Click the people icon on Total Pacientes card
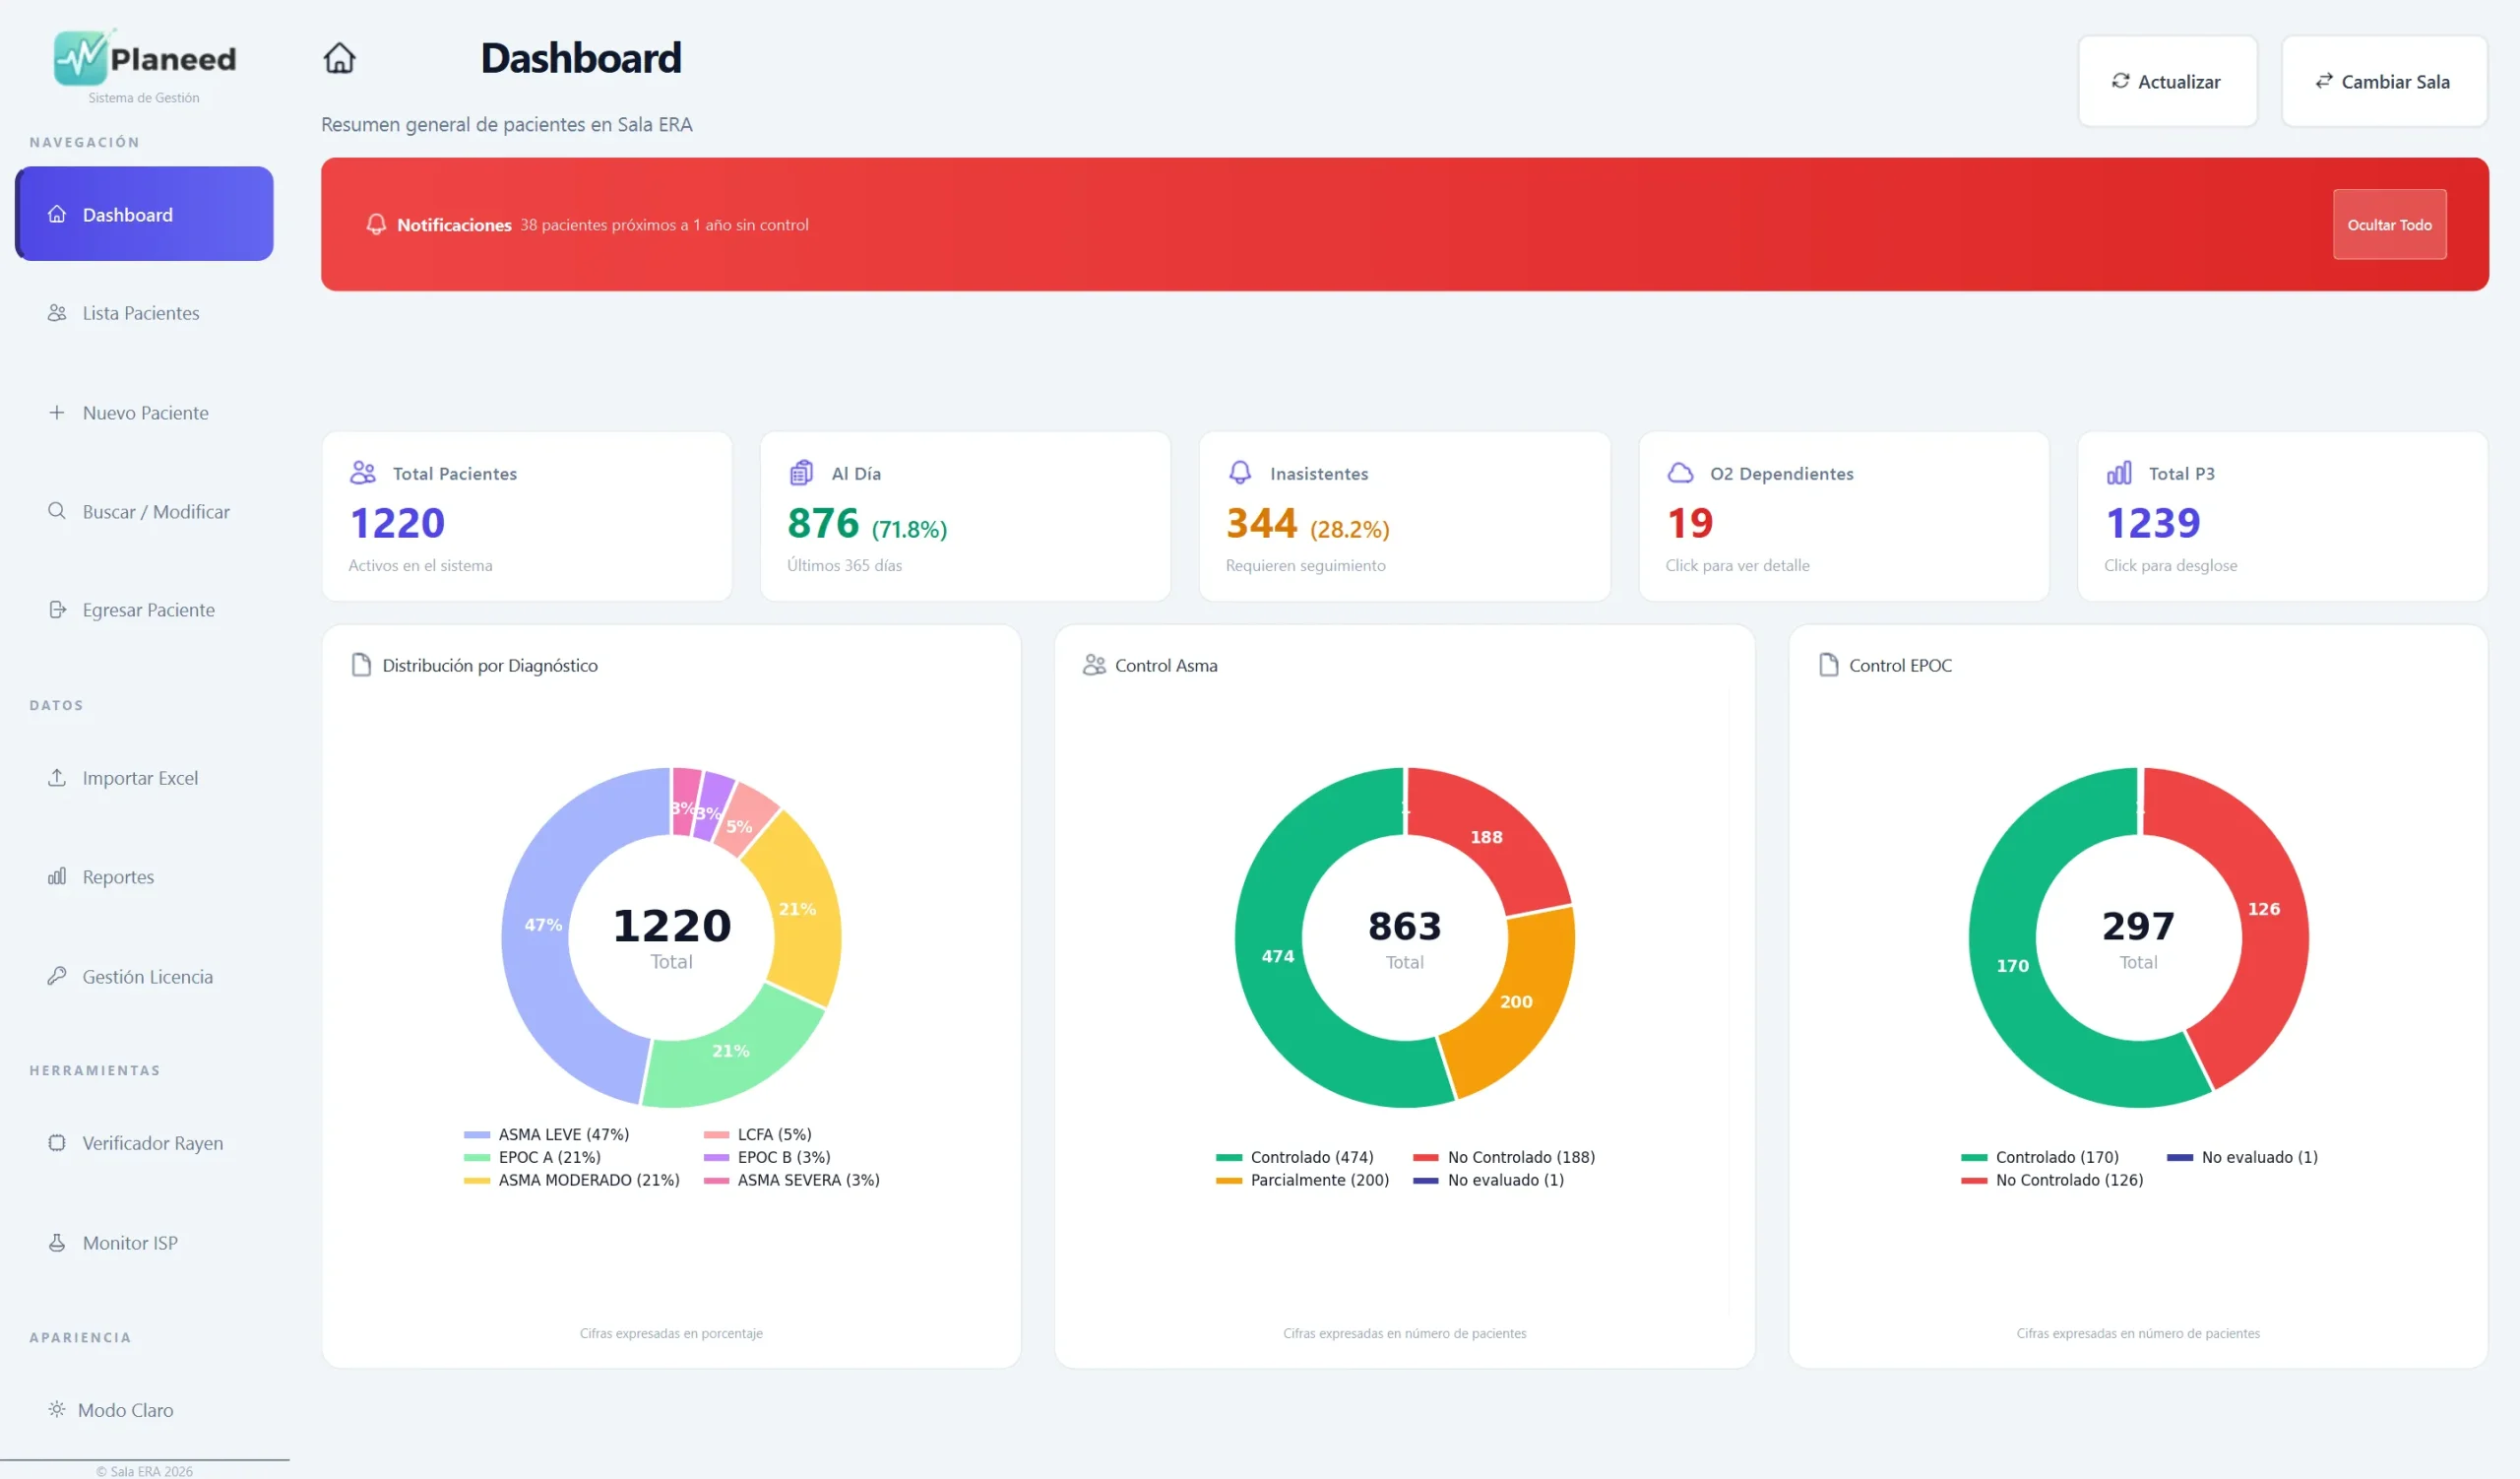The image size is (2520, 1479). tap(363, 472)
